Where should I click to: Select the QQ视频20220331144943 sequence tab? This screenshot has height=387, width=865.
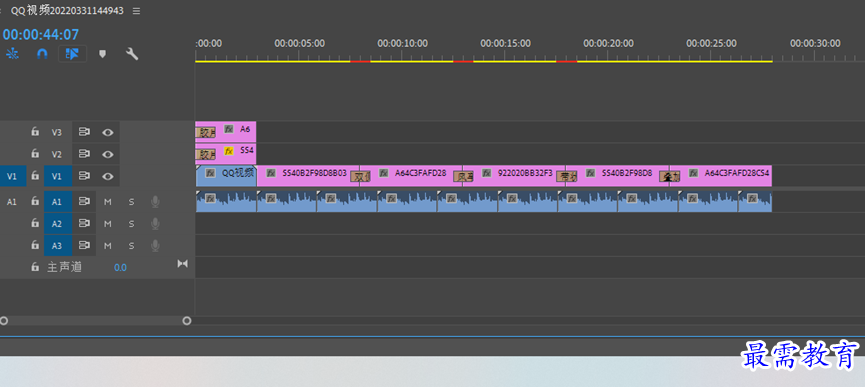[x=67, y=11]
